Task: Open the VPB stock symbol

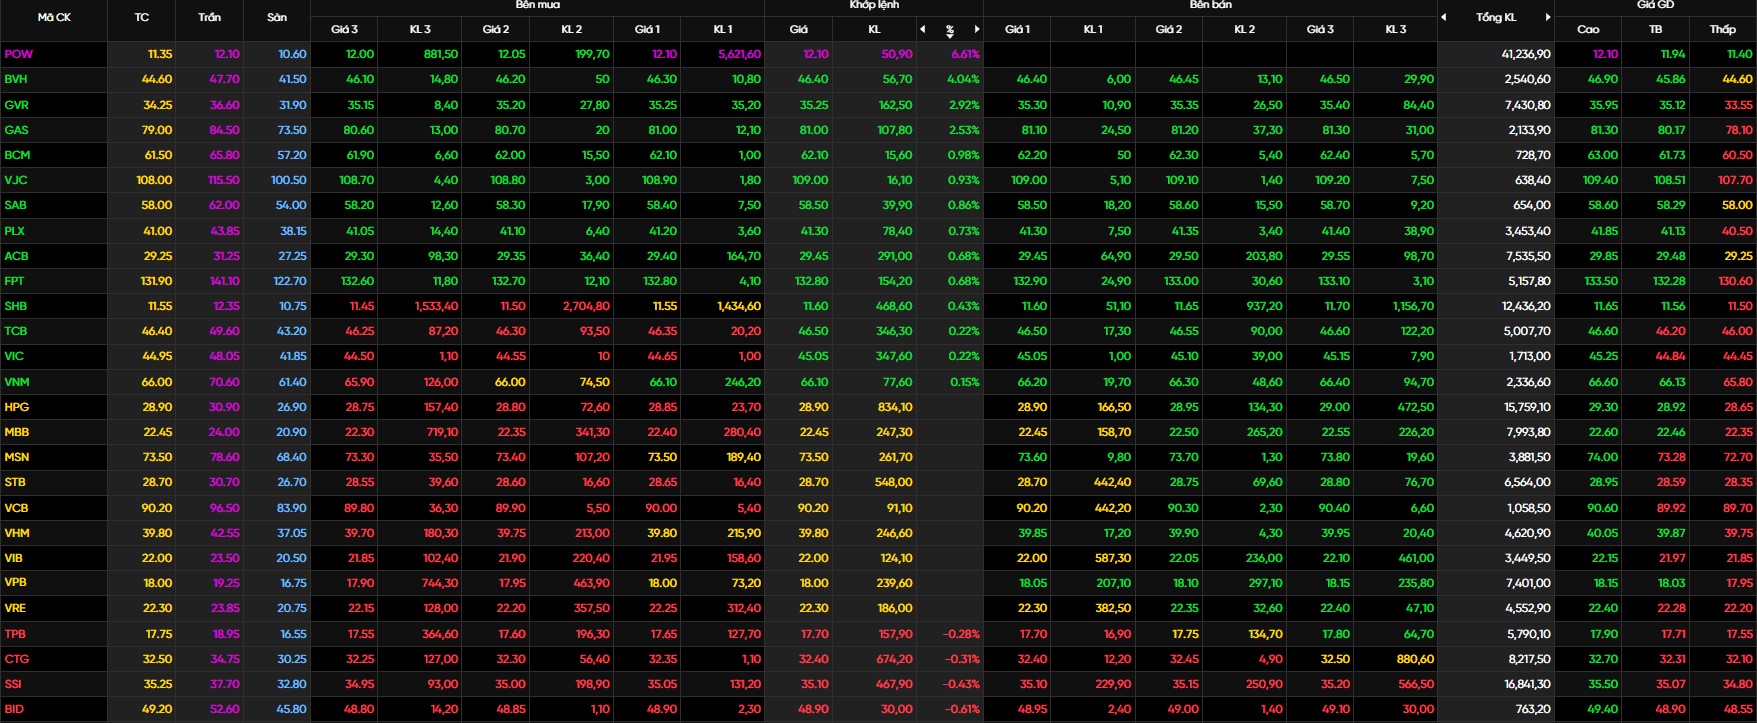Action: click(15, 583)
